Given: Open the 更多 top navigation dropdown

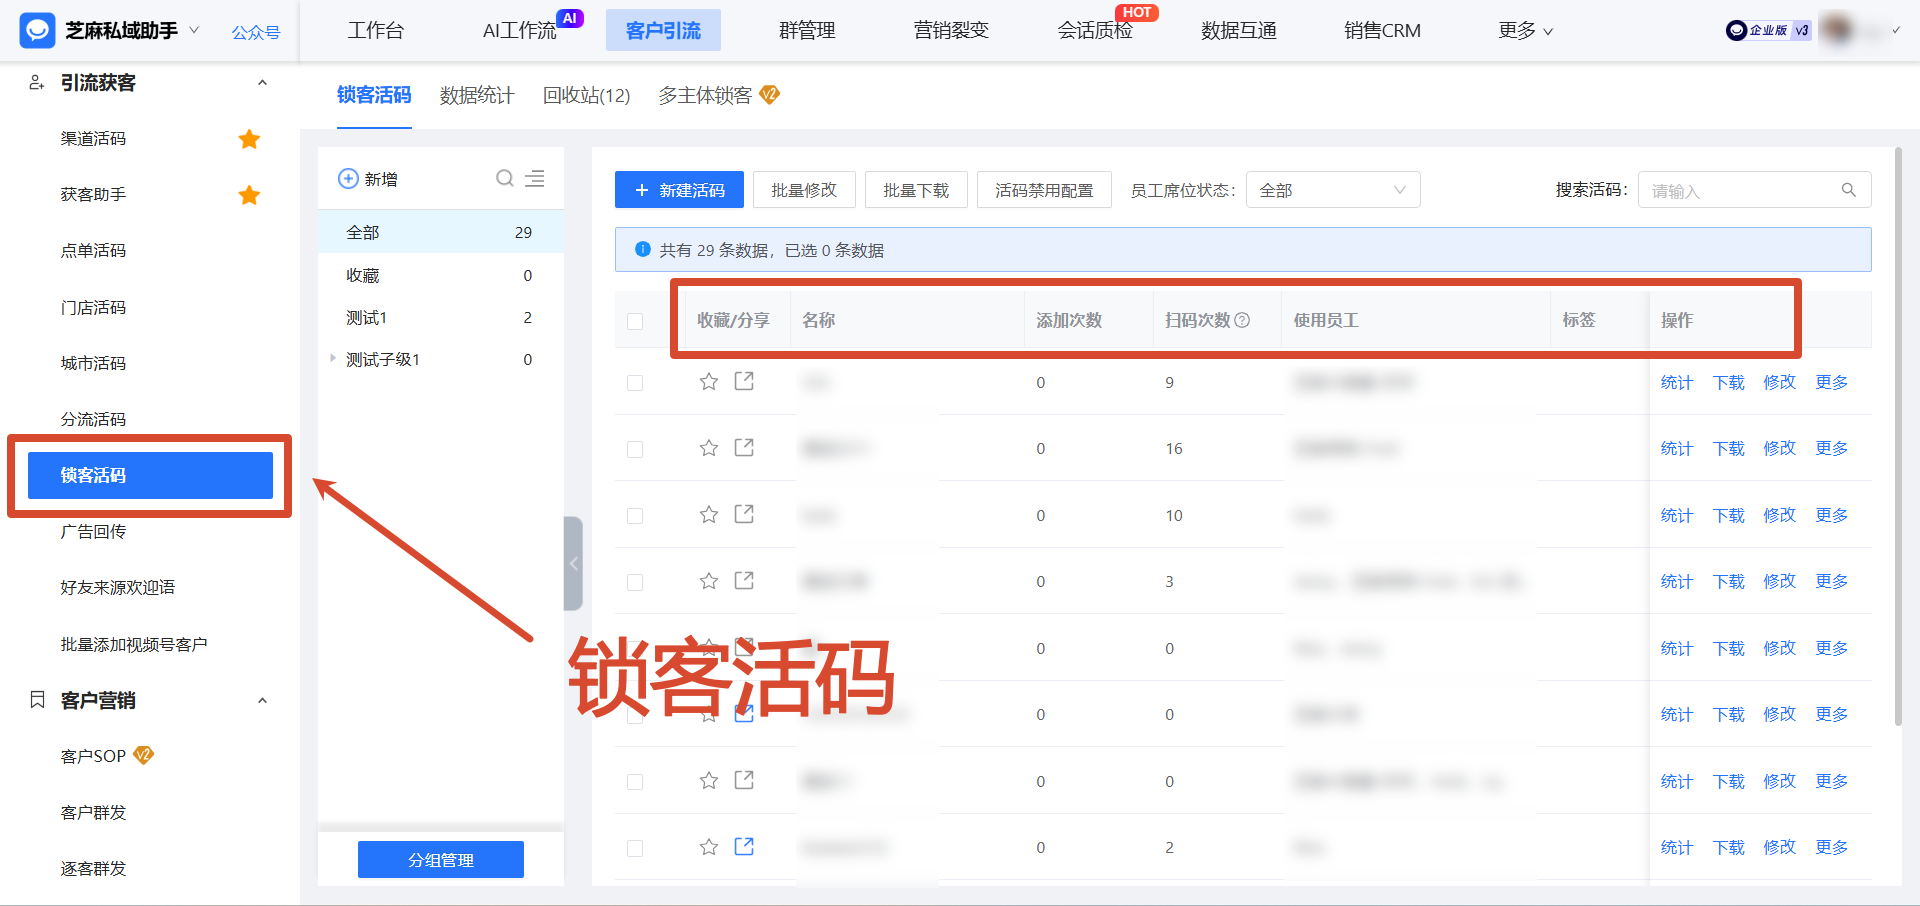Looking at the screenshot, I should pyautogui.click(x=1525, y=31).
